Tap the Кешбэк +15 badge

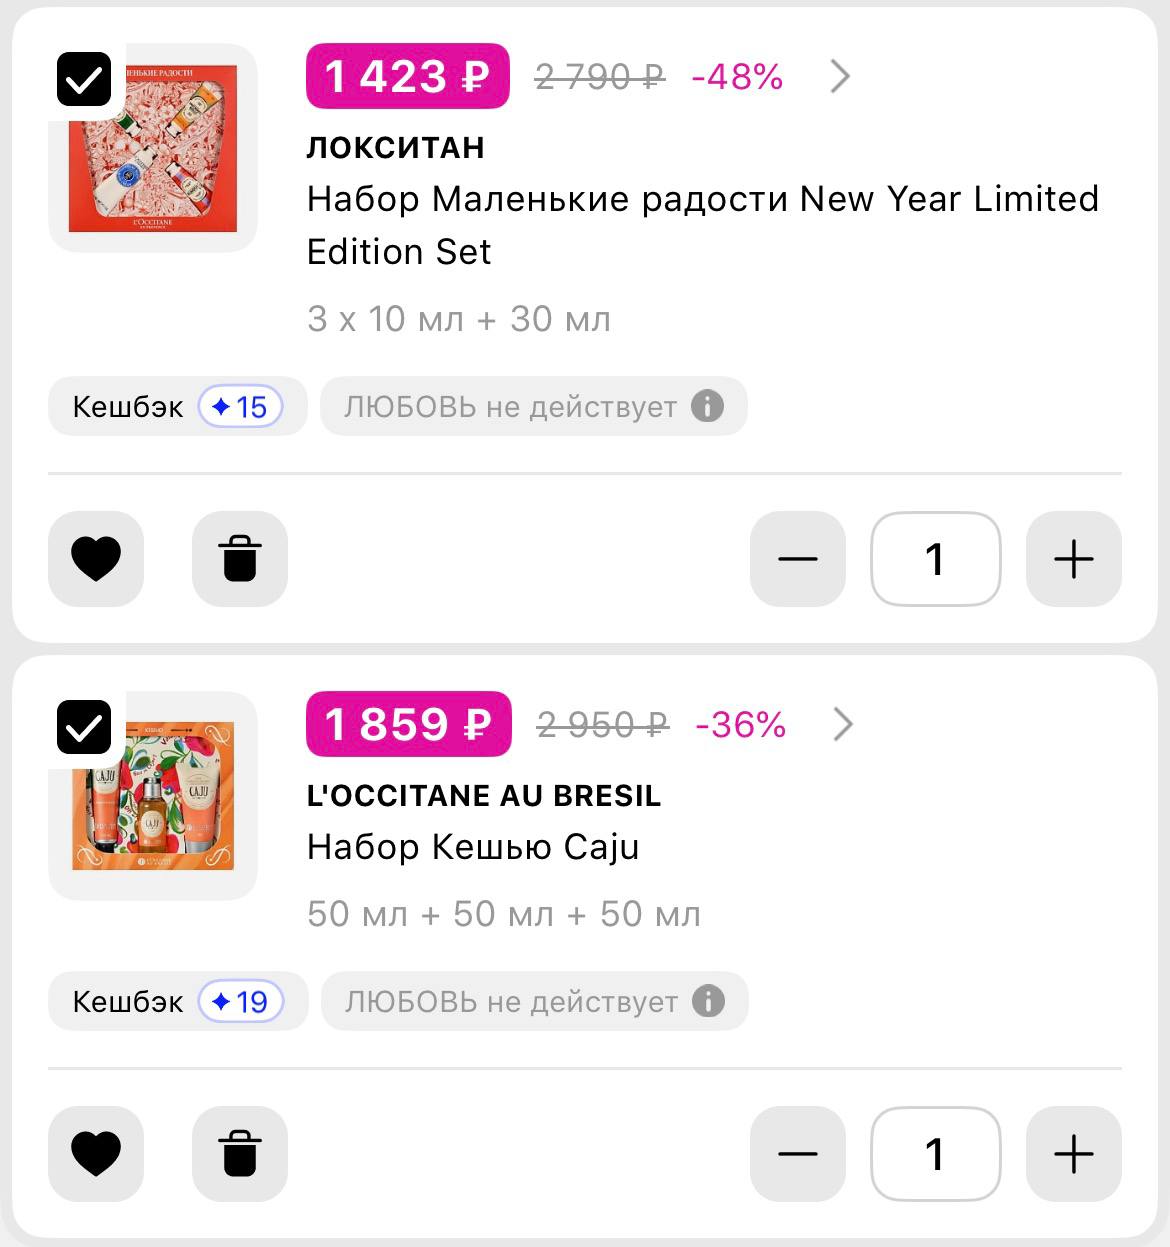click(x=177, y=406)
